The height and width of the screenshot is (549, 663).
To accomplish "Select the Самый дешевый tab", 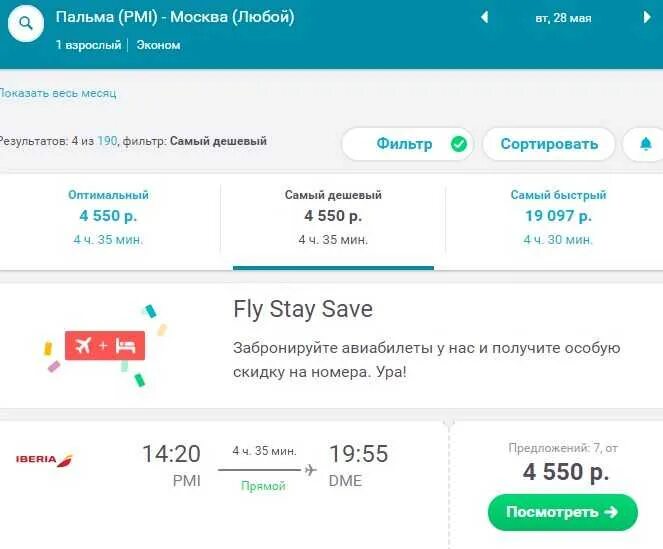I will coord(333,217).
